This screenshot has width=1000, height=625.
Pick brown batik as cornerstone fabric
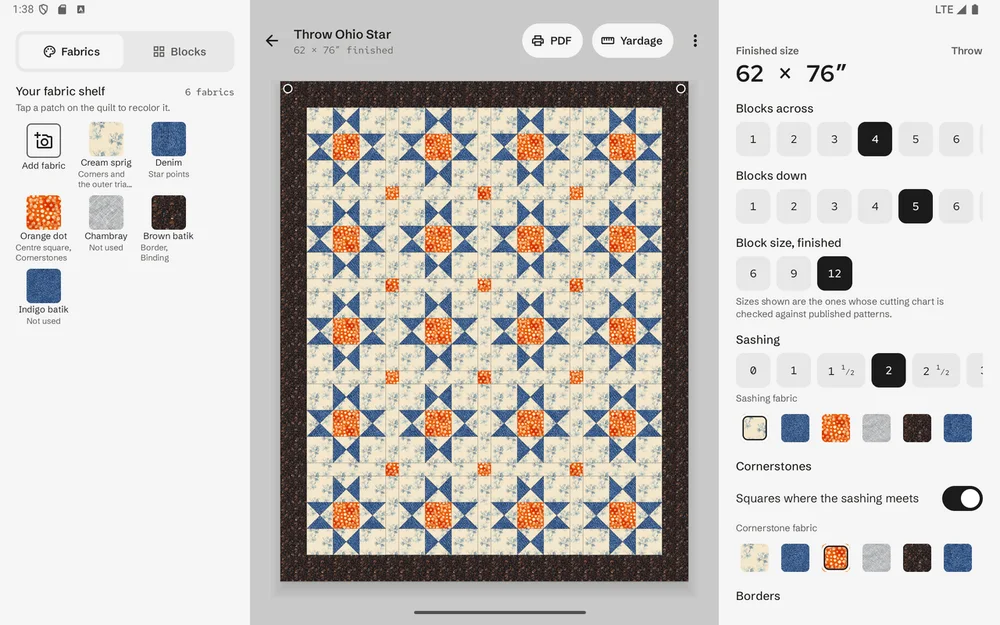click(x=917, y=557)
